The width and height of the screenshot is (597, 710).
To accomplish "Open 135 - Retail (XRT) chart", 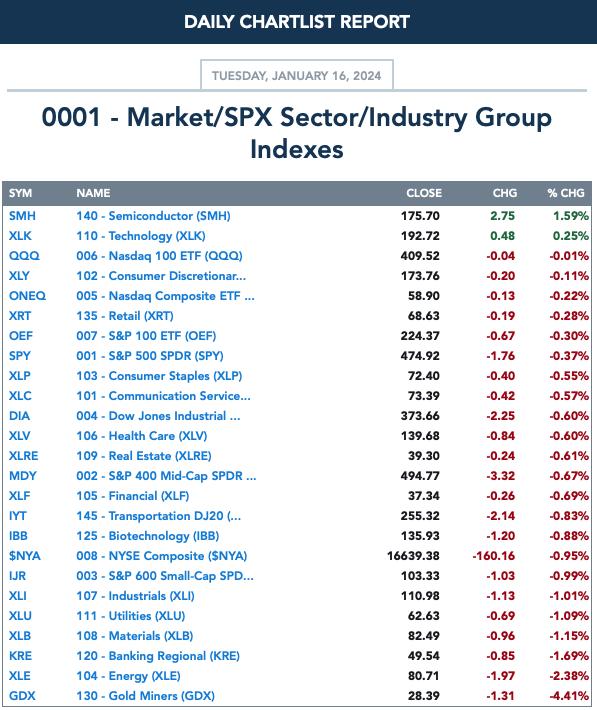I will [125, 316].
